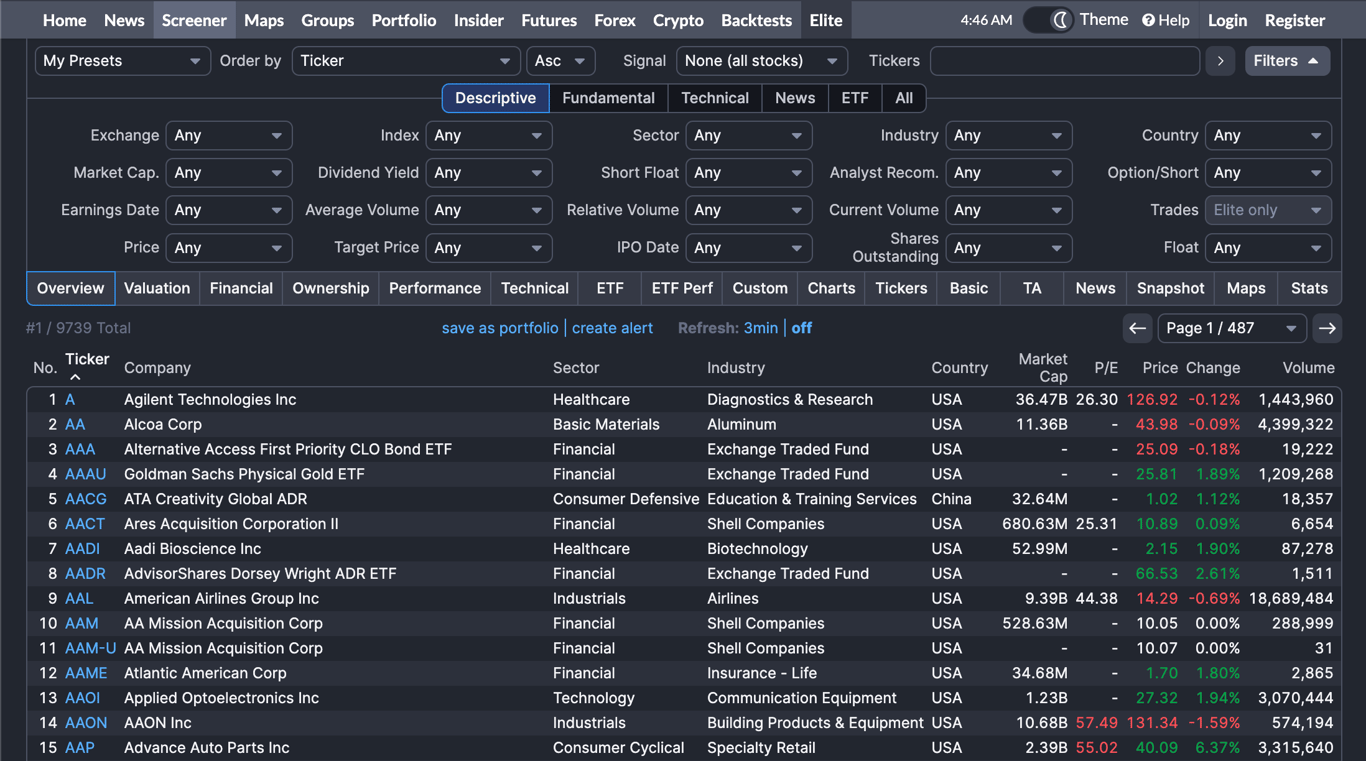Open the Order by Ticker dropdown
The width and height of the screenshot is (1366, 761).
click(406, 61)
